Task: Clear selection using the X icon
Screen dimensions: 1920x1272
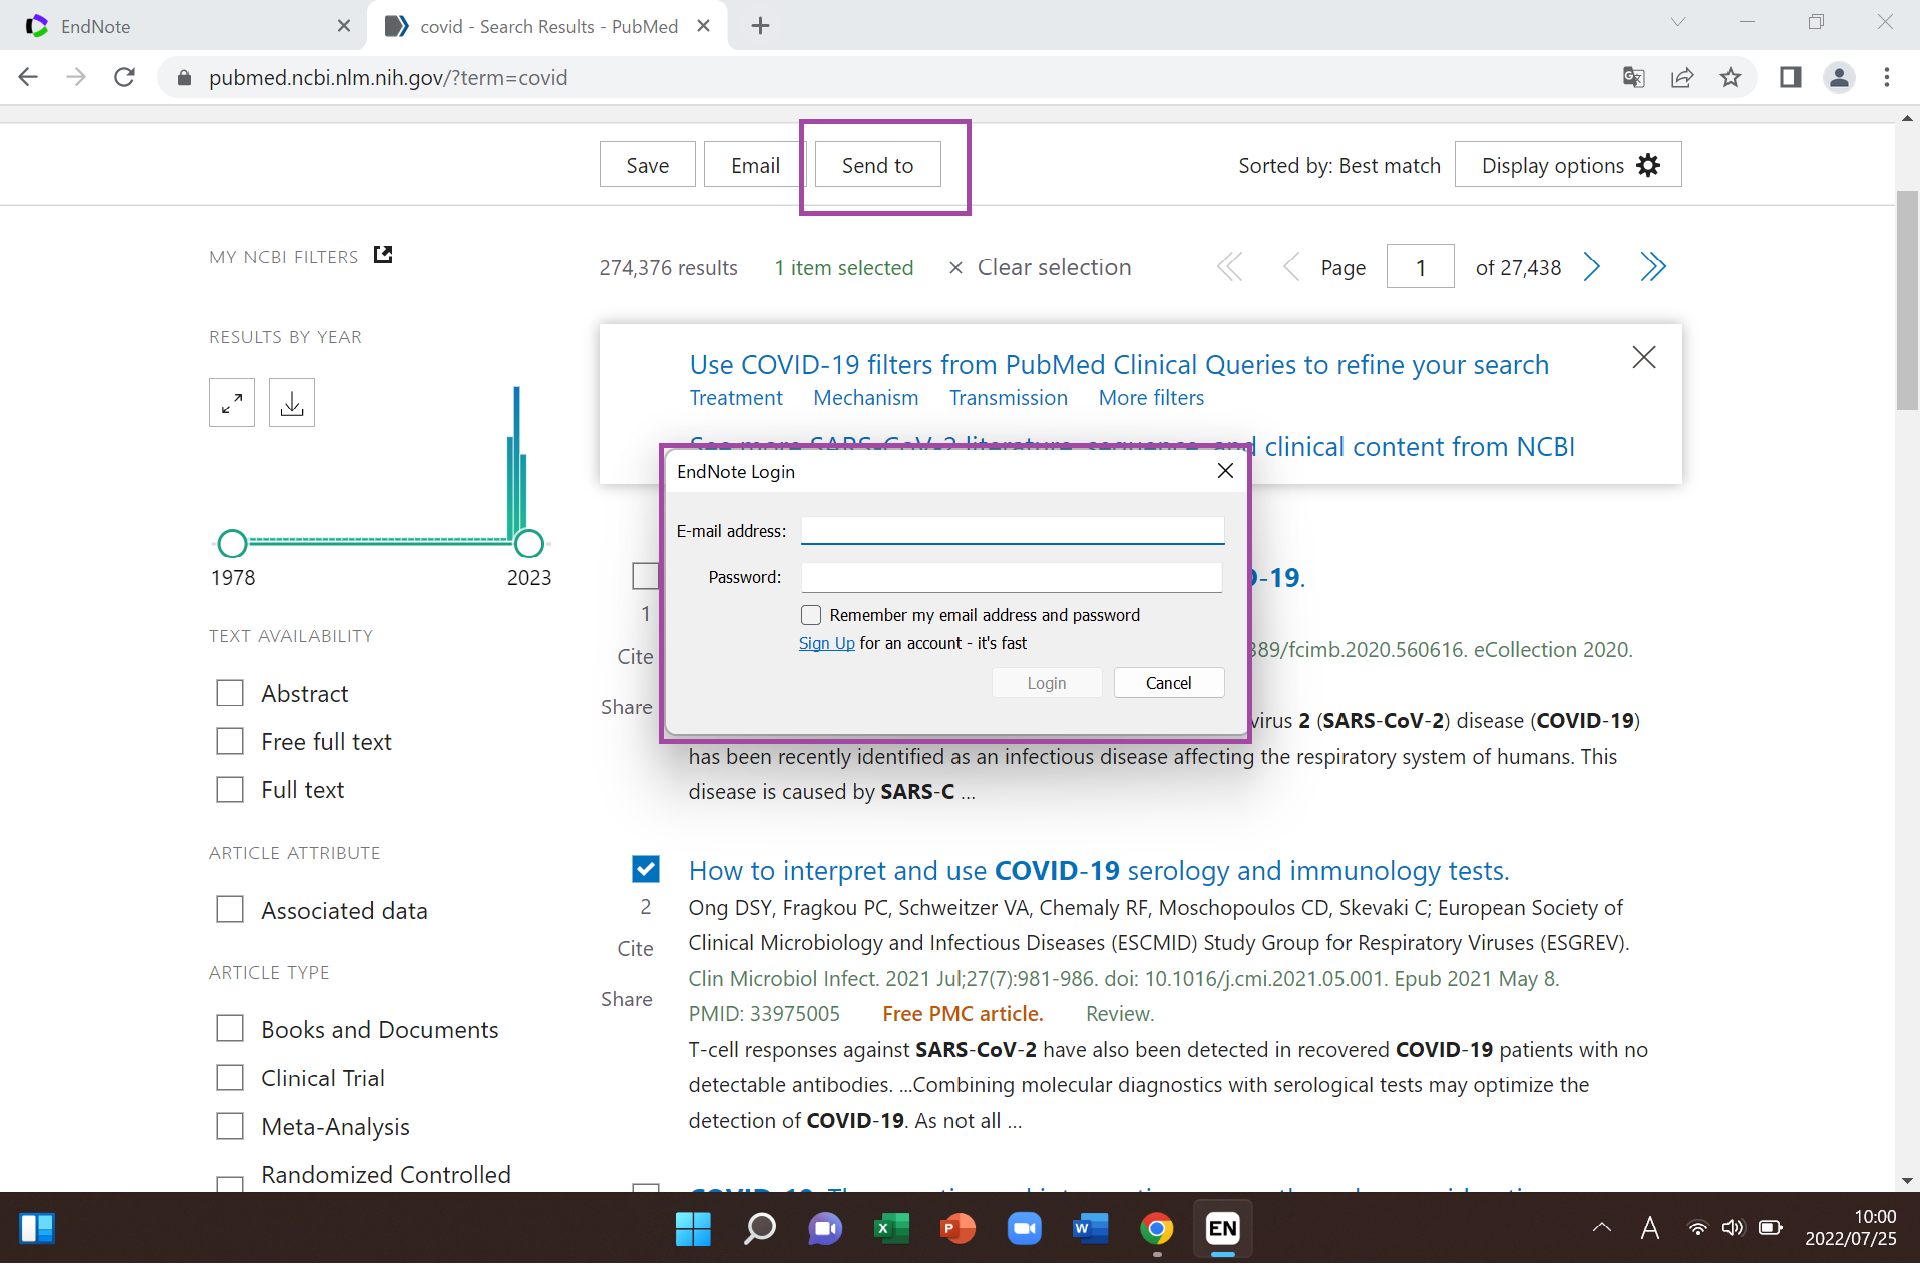Action: (x=955, y=267)
